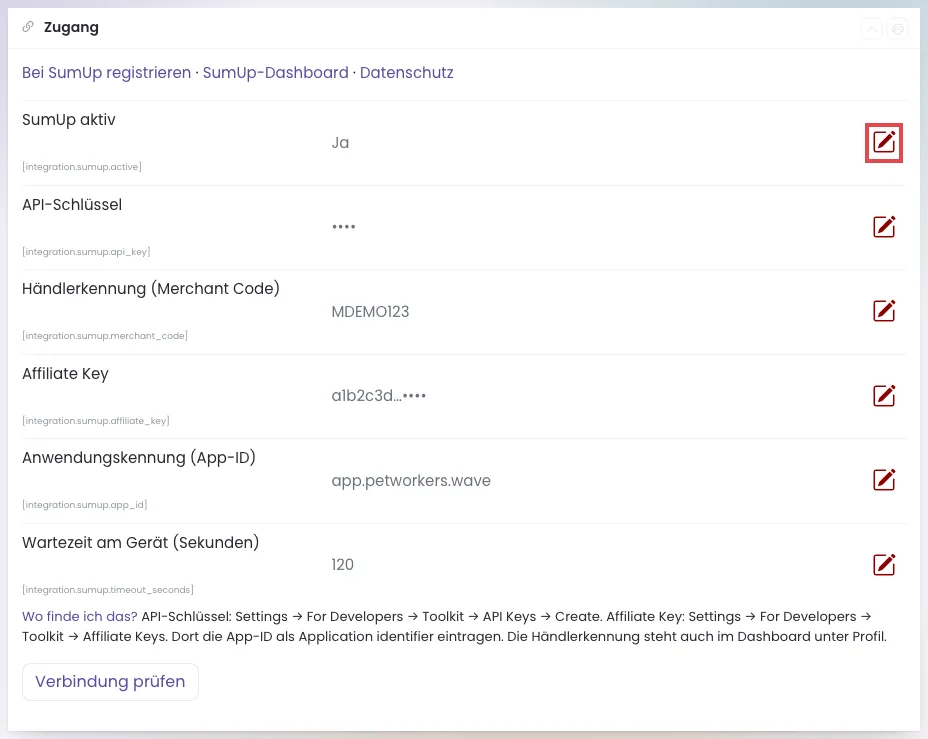This screenshot has height=739, width=928.
Task: Open the Datenschutz link
Action: [407, 73]
